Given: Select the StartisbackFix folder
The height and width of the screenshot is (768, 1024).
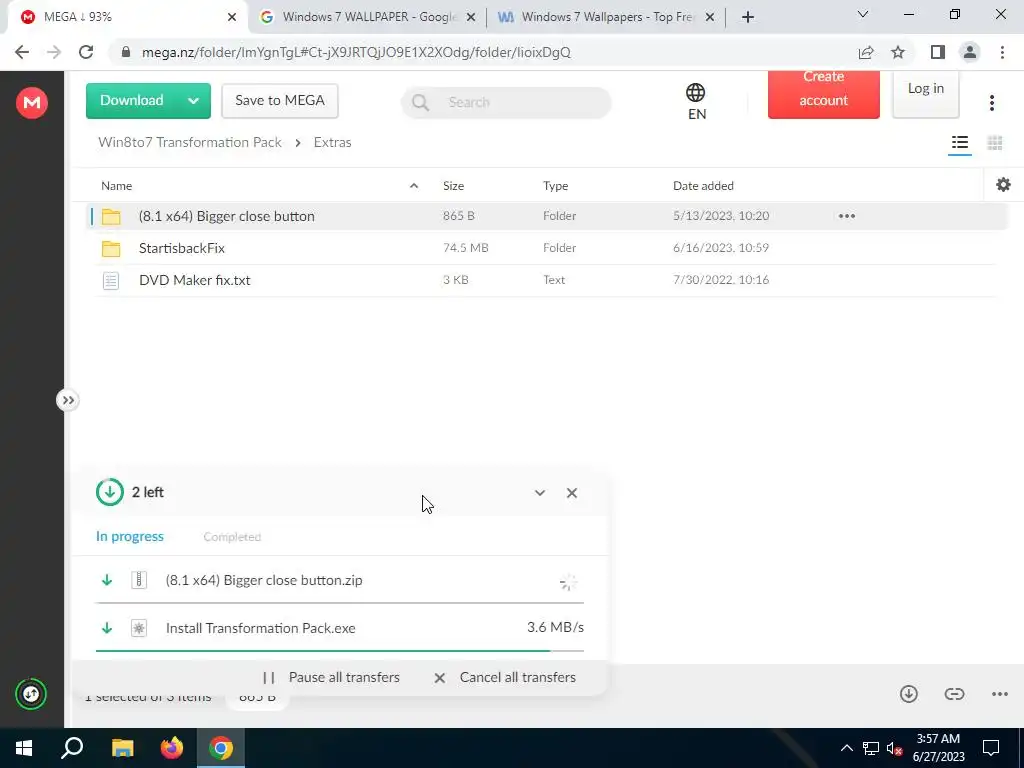Looking at the screenshot, I should pyautogui.click(x=546, y=248).
